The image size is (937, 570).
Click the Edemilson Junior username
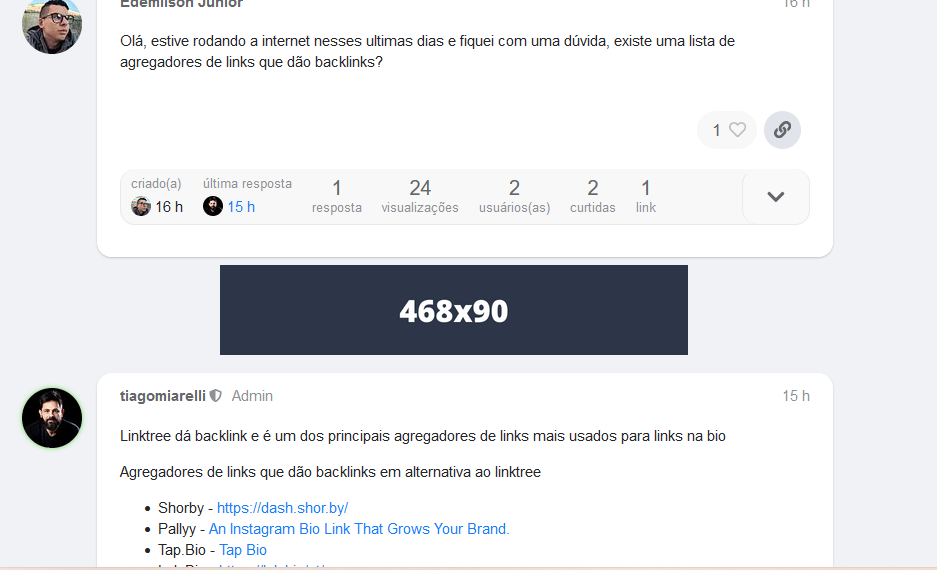[182, 4]
